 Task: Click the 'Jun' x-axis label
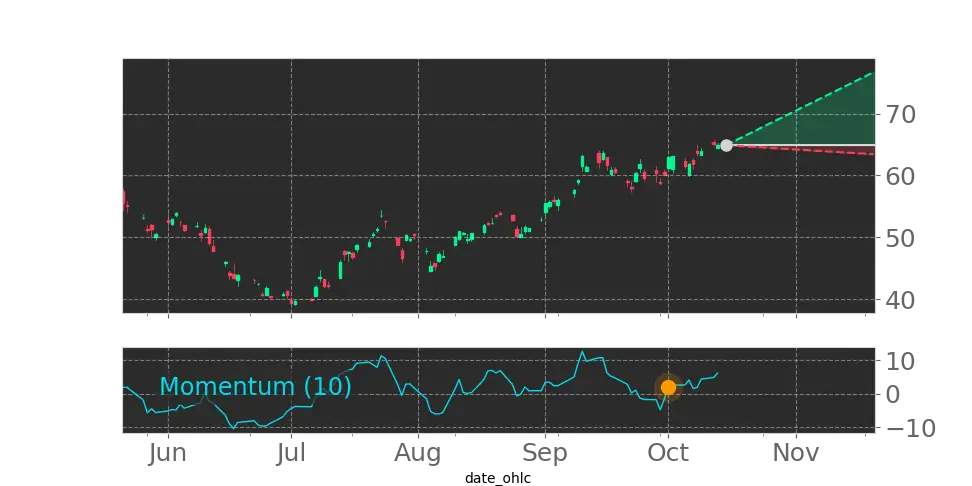(168, 453)
